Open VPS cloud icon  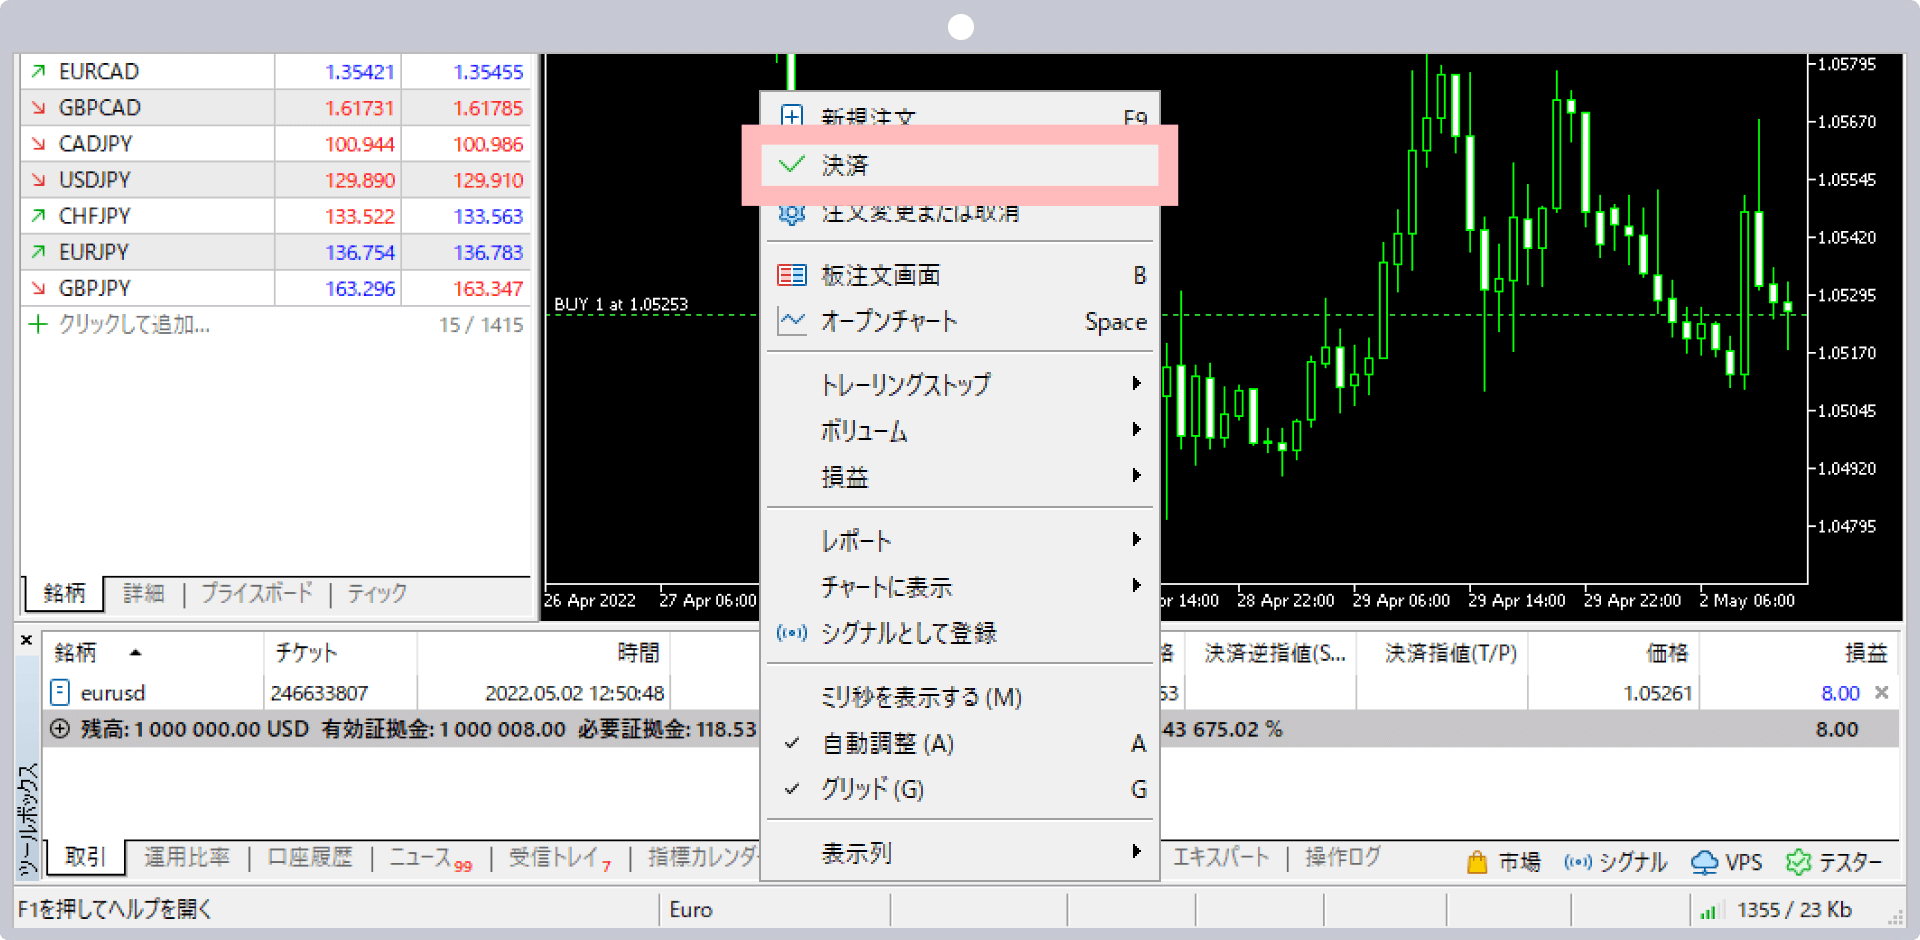pyautogui.click(x=1704, y=862)
